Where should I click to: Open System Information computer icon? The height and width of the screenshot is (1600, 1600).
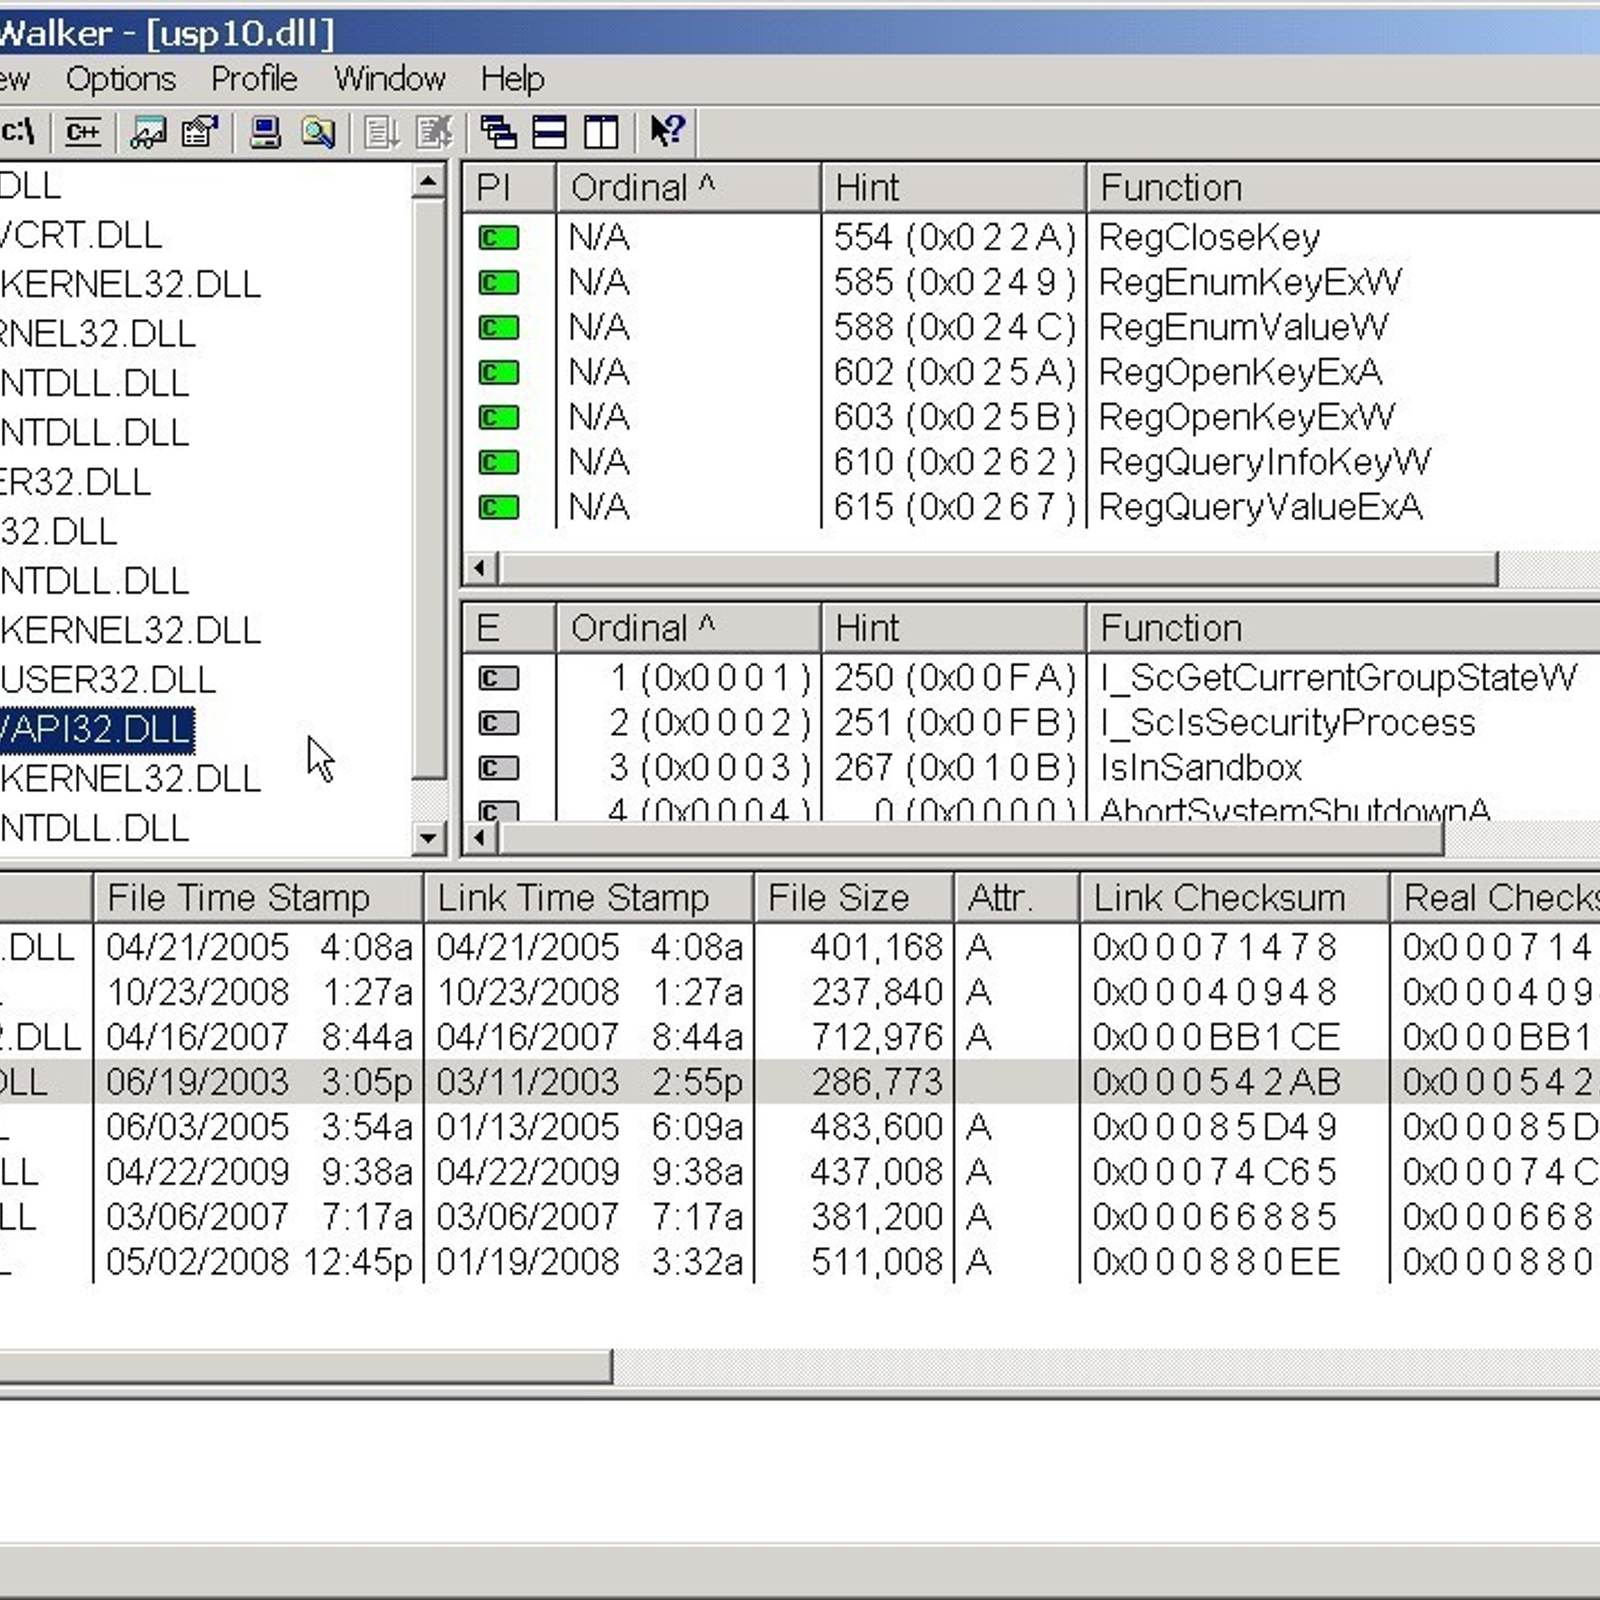tap(265, 132)
